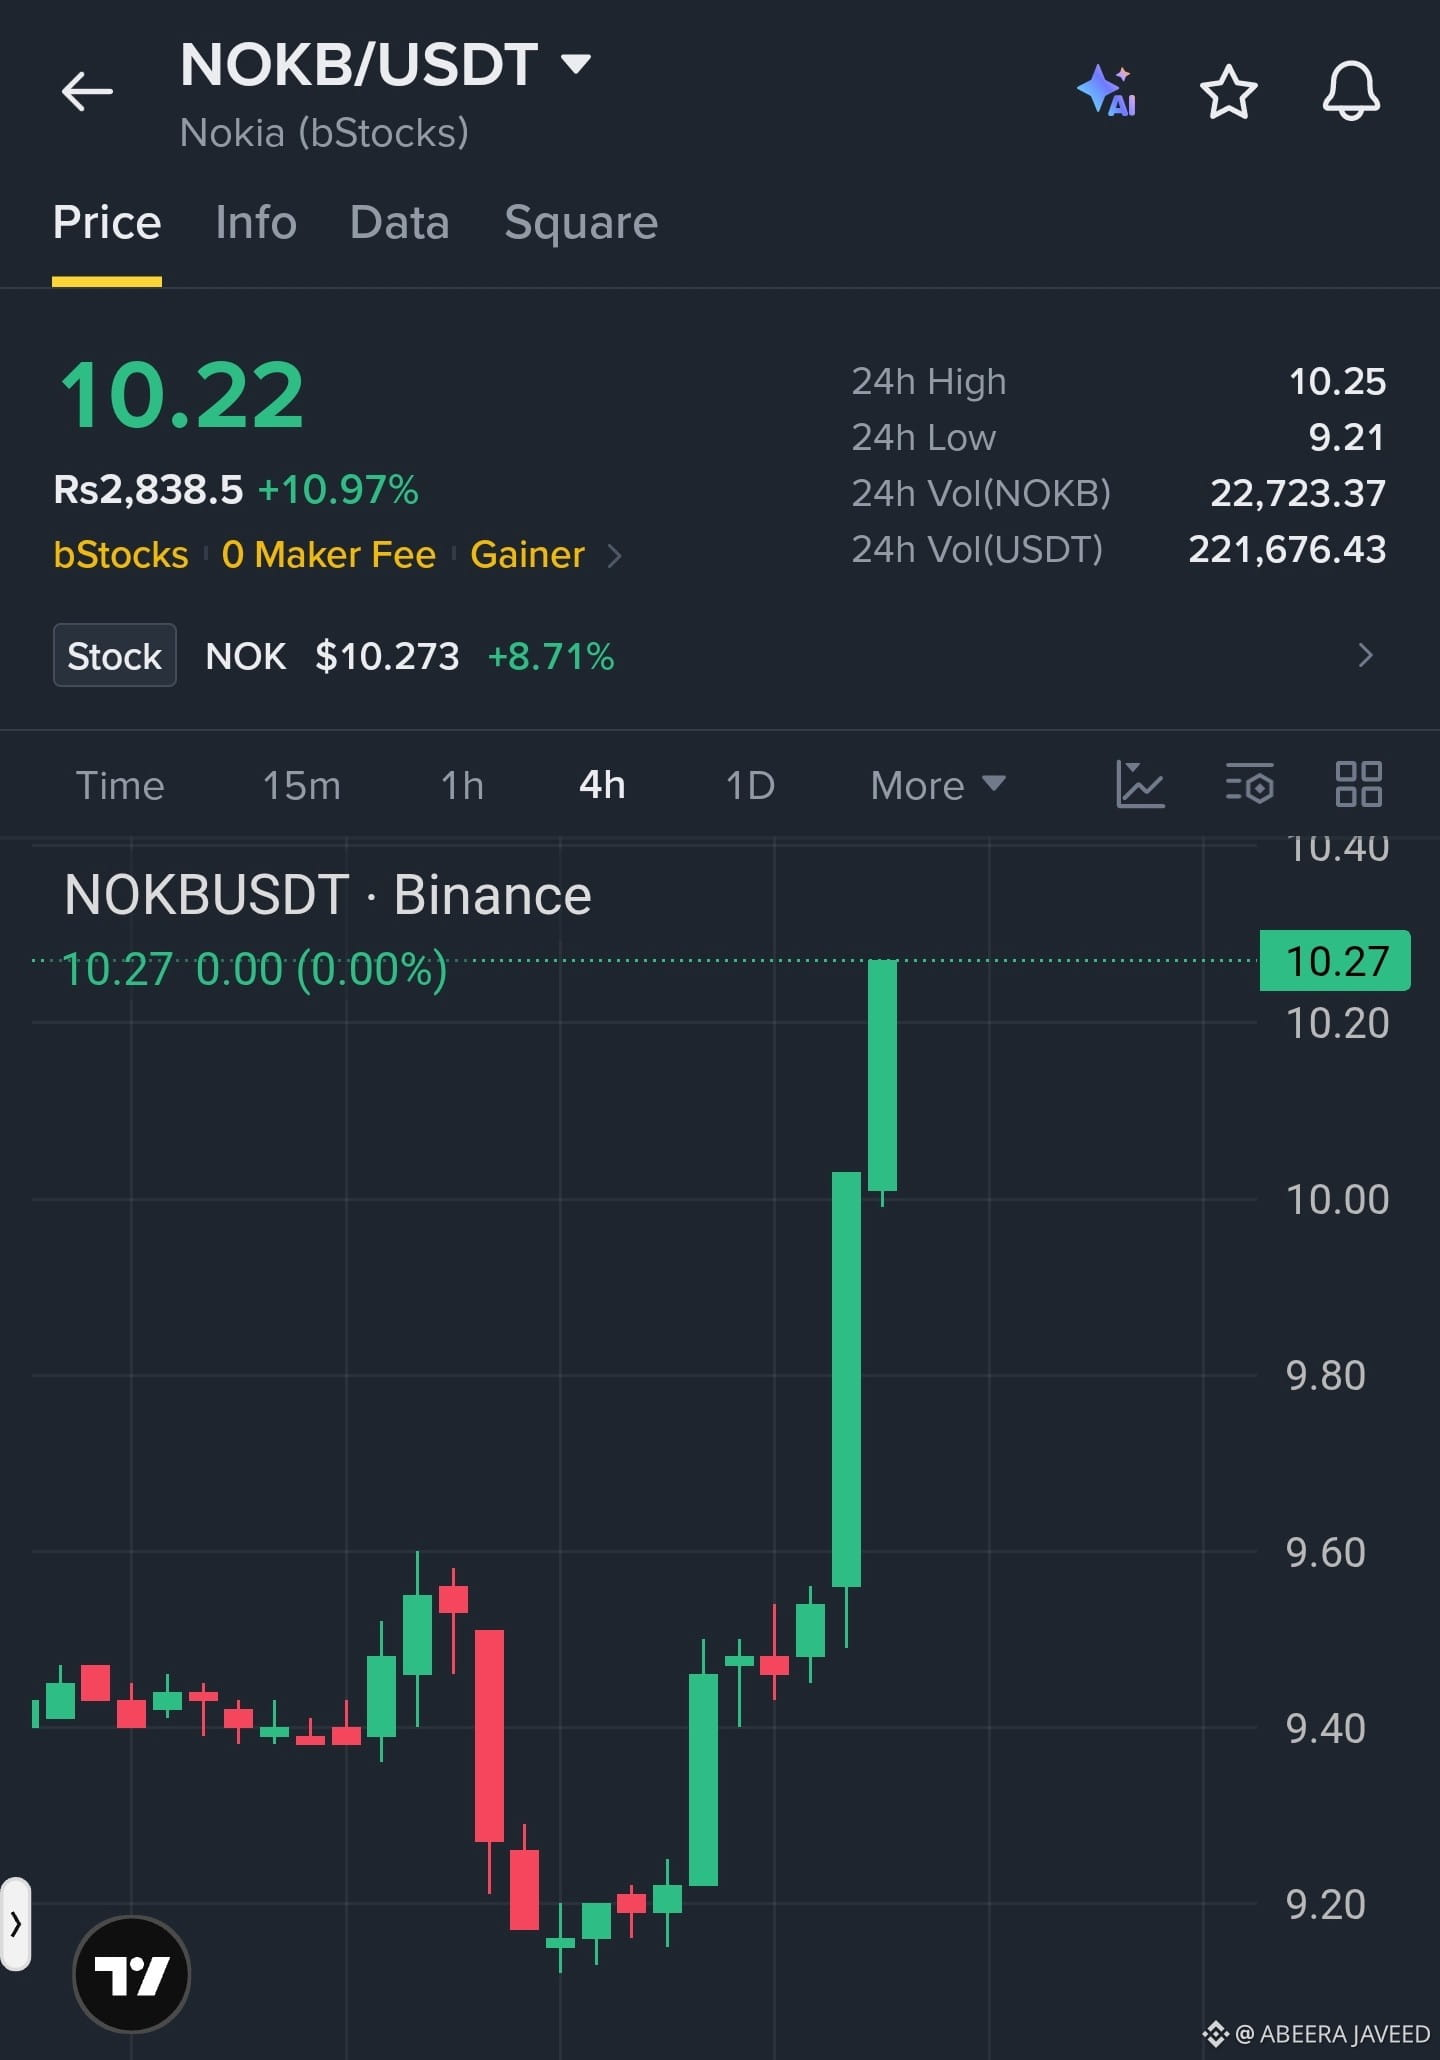This screenshot has width=1440, height=2060.
Task: Expand the More timeframes dropdown
Action: coord(938,785)
